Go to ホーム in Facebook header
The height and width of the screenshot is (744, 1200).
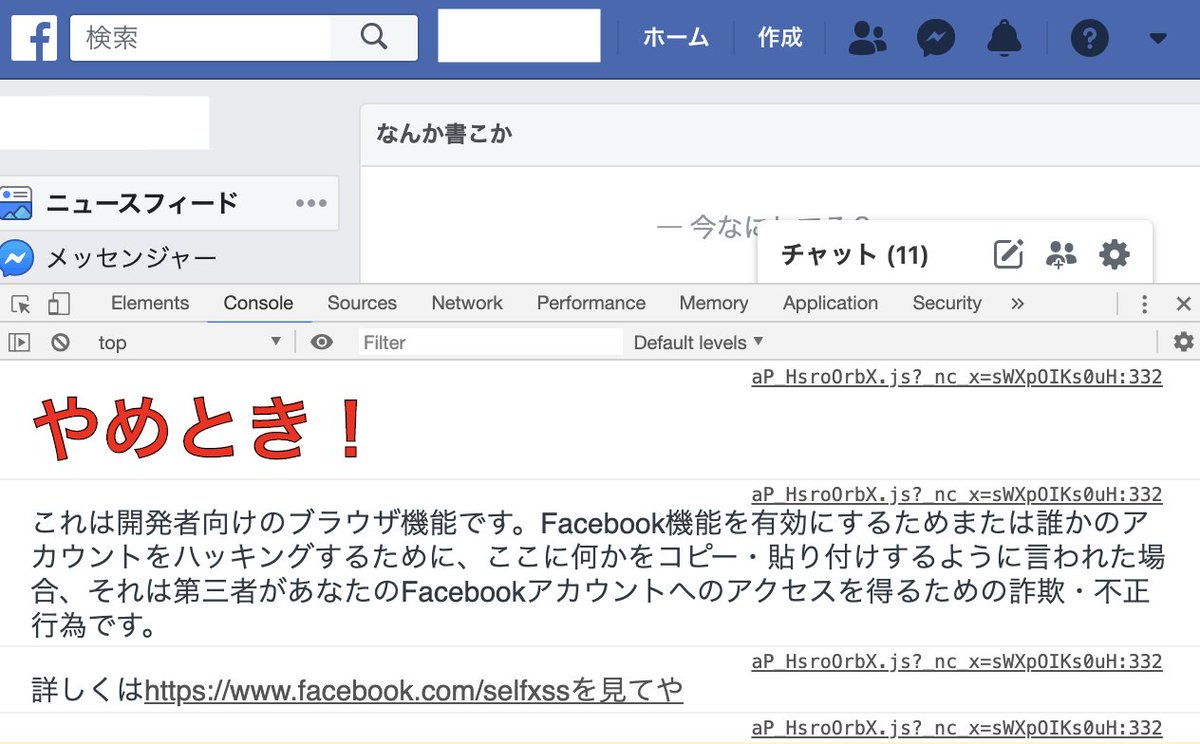[676, 38]
